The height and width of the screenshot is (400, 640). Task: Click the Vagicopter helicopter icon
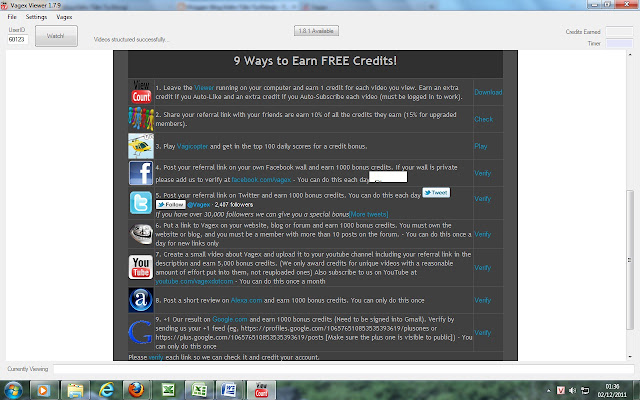(141, 146)
